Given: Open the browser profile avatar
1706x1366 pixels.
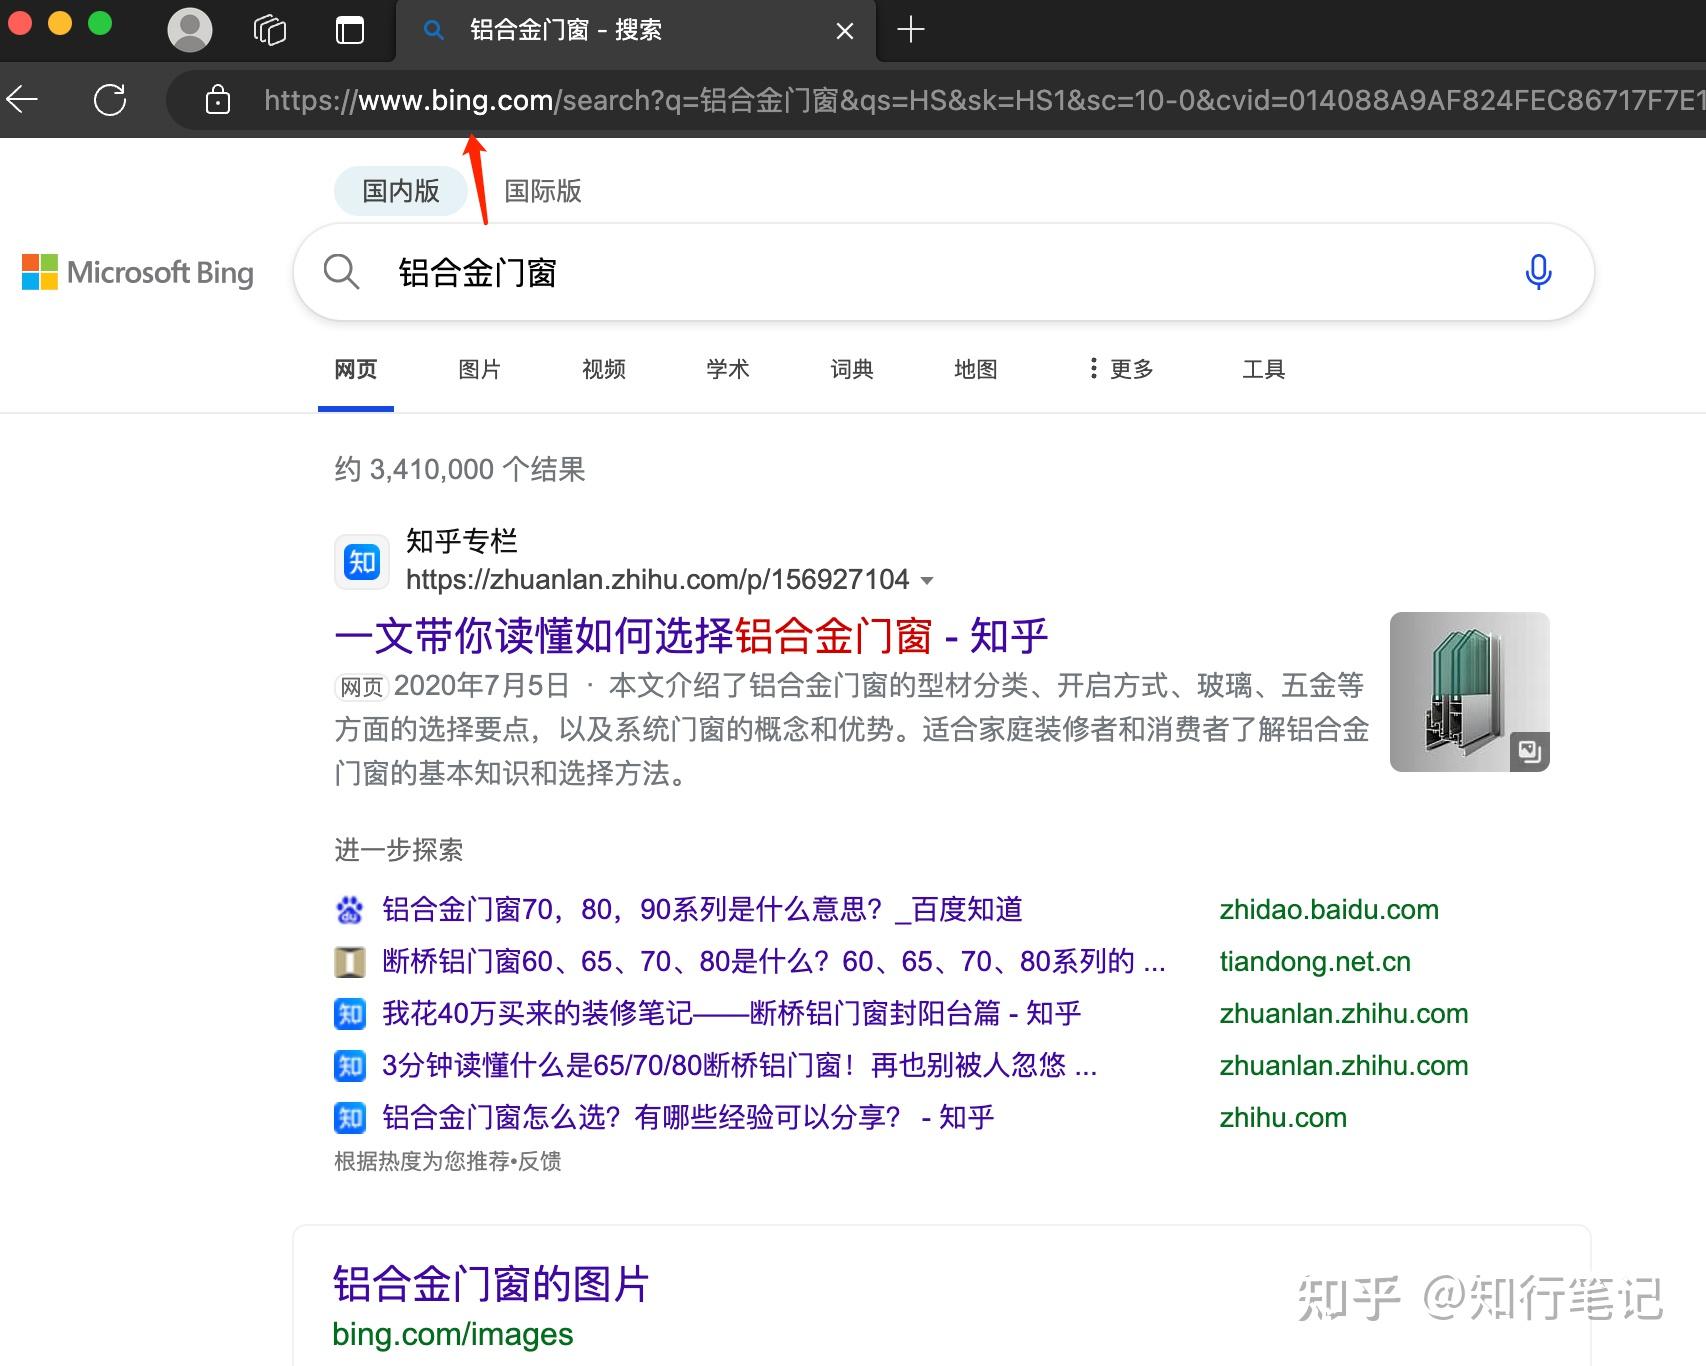Looking at the screenshot, I should 190,30.
